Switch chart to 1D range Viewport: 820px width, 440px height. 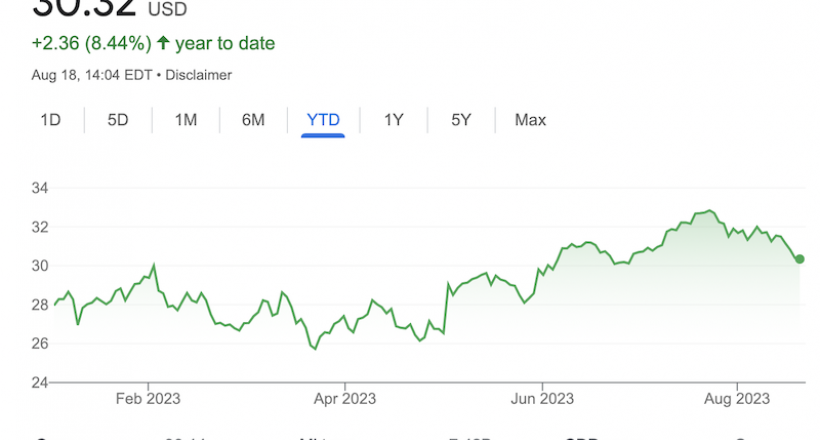(51, 120)
